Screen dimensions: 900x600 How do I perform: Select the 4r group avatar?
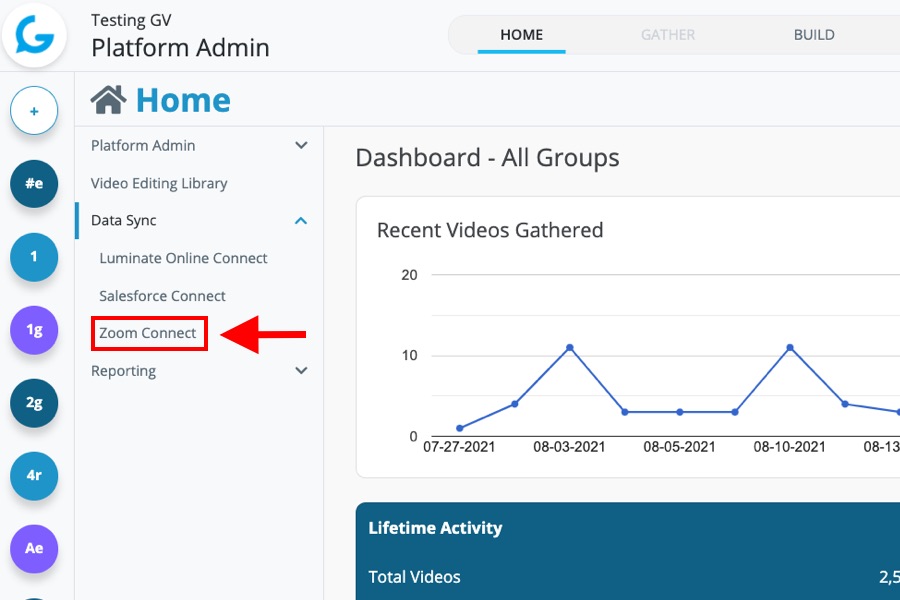pyautogui.click(x=34, y=476)
